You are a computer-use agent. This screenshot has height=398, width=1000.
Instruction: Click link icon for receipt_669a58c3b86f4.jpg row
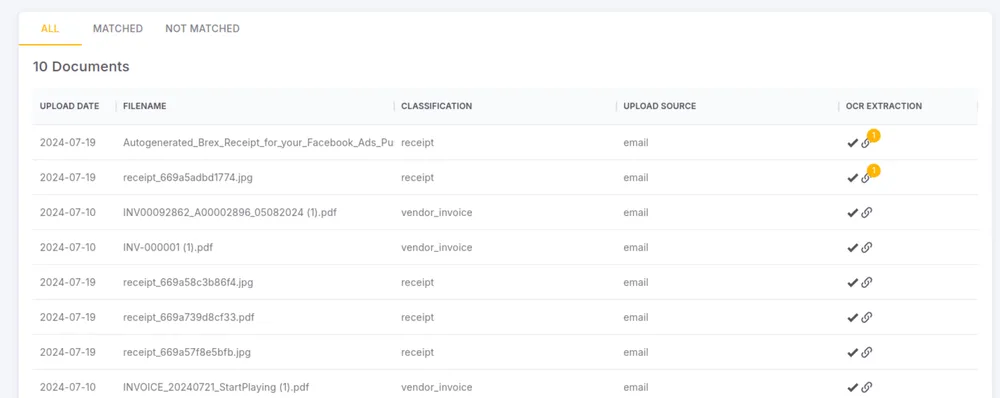[866, 283]
